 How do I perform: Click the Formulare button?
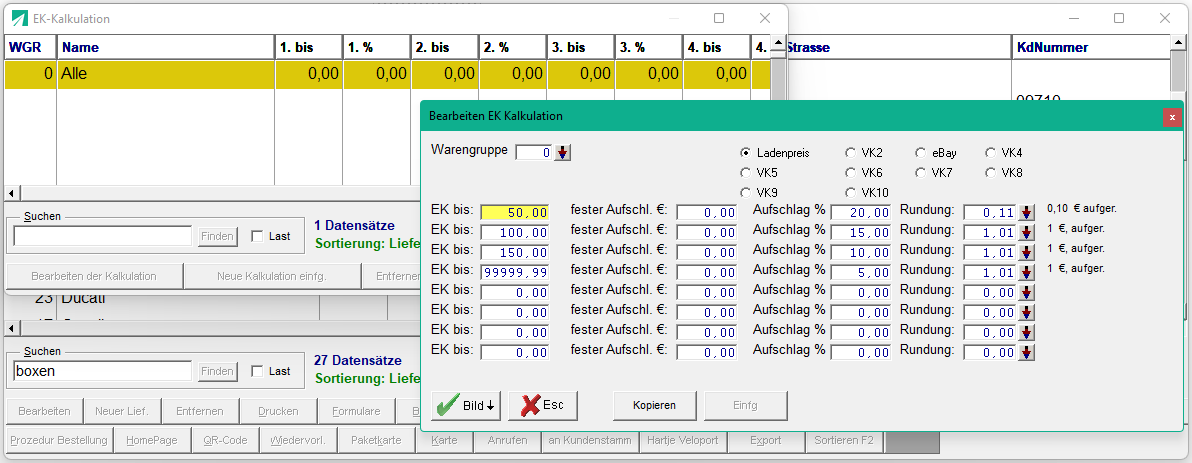356,411
